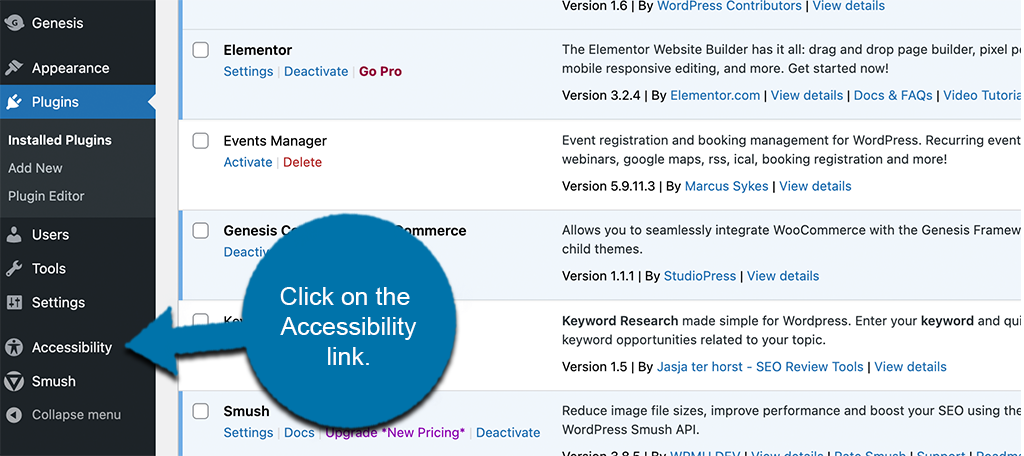The image size is (1024, 456).
Task: Check the Genesis Connect plugin checkbox
Action: click(200, 230)
